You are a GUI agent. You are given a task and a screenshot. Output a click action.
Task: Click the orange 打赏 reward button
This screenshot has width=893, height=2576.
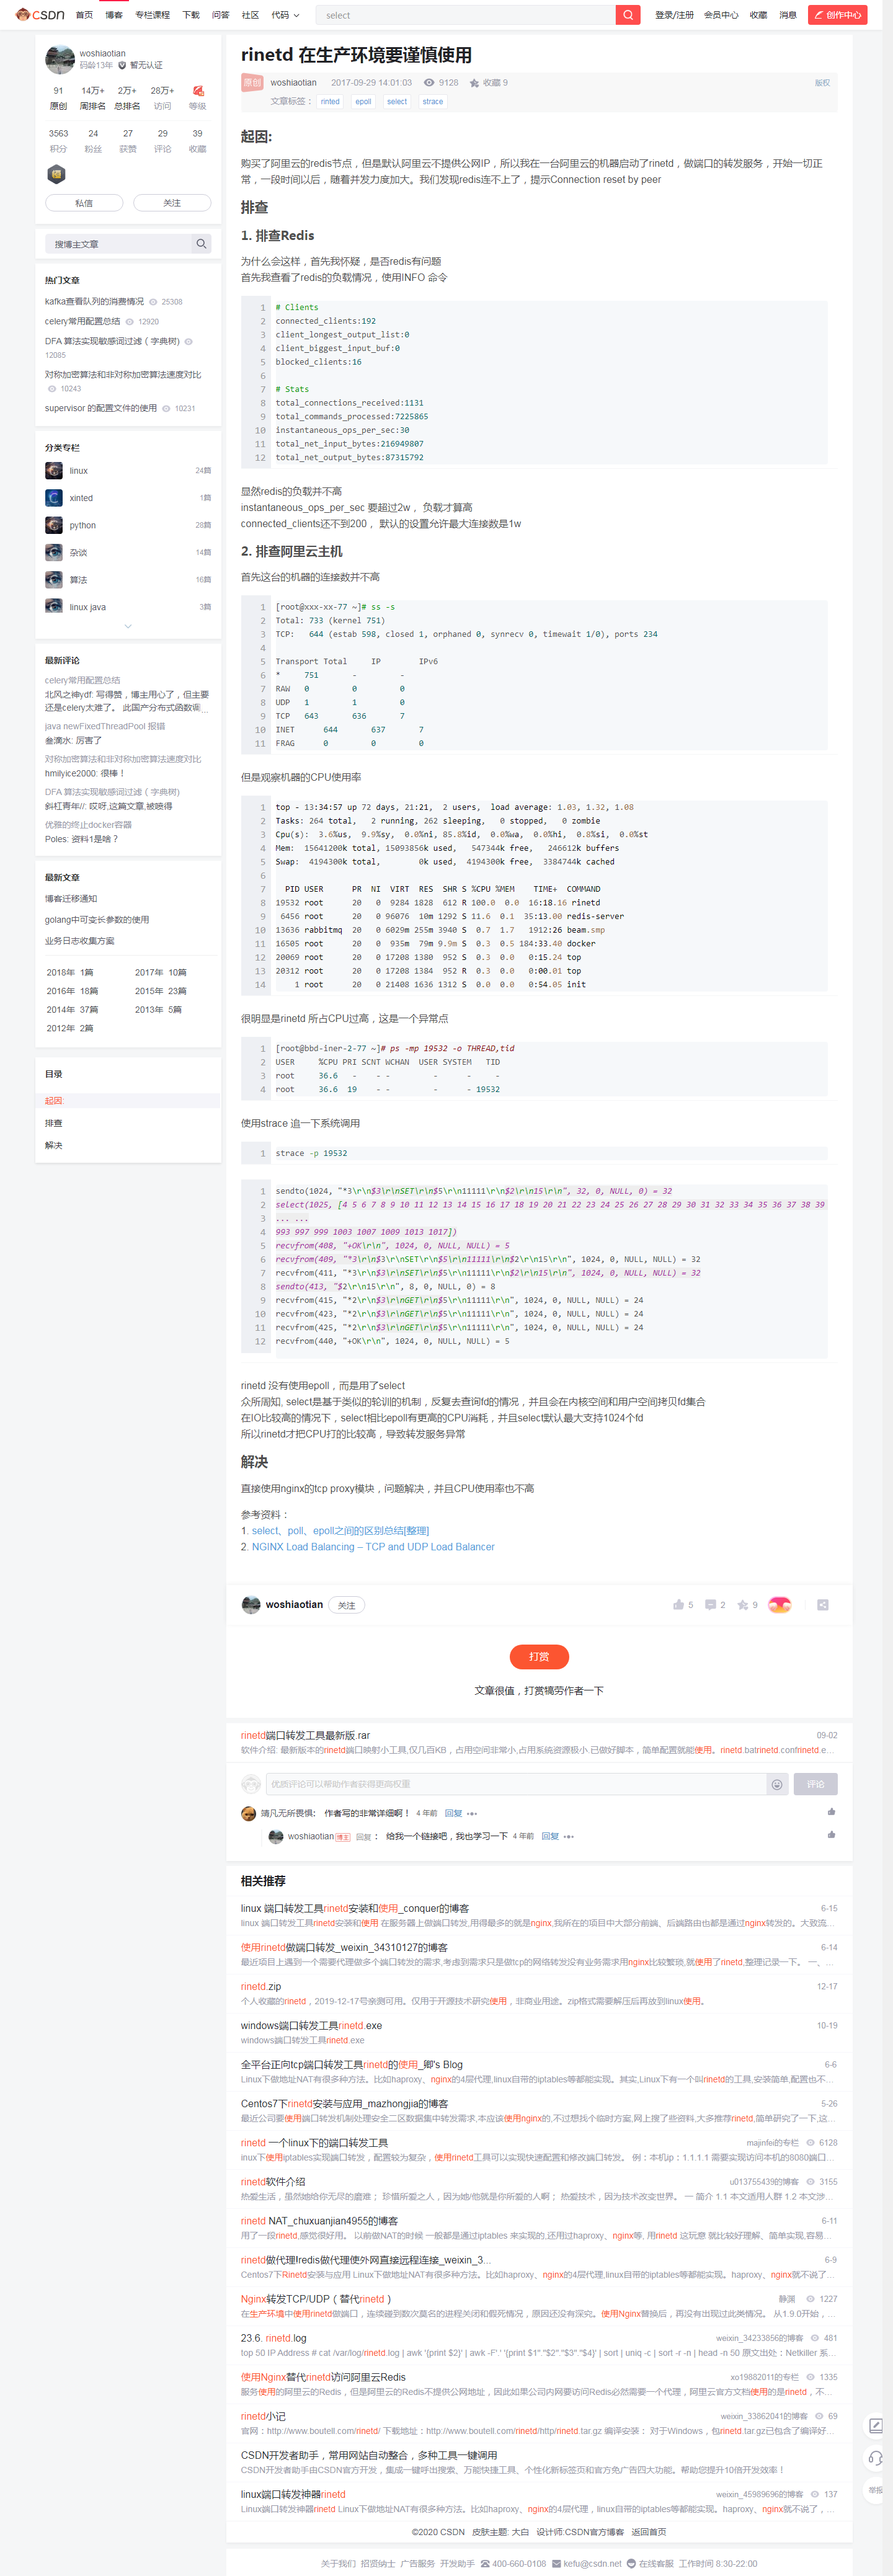[539, 1657]
